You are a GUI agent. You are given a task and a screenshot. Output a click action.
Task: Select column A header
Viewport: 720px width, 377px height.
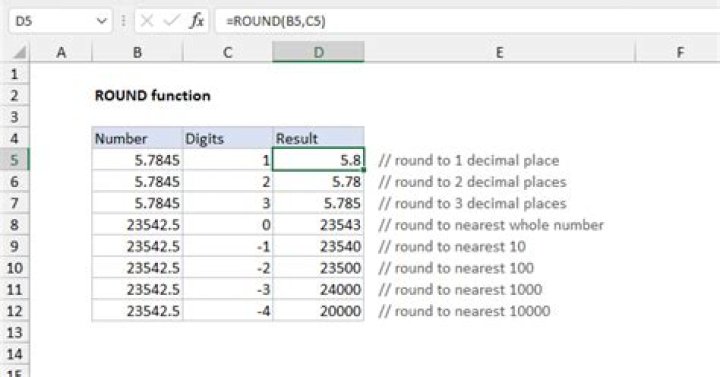click(61, 52)
